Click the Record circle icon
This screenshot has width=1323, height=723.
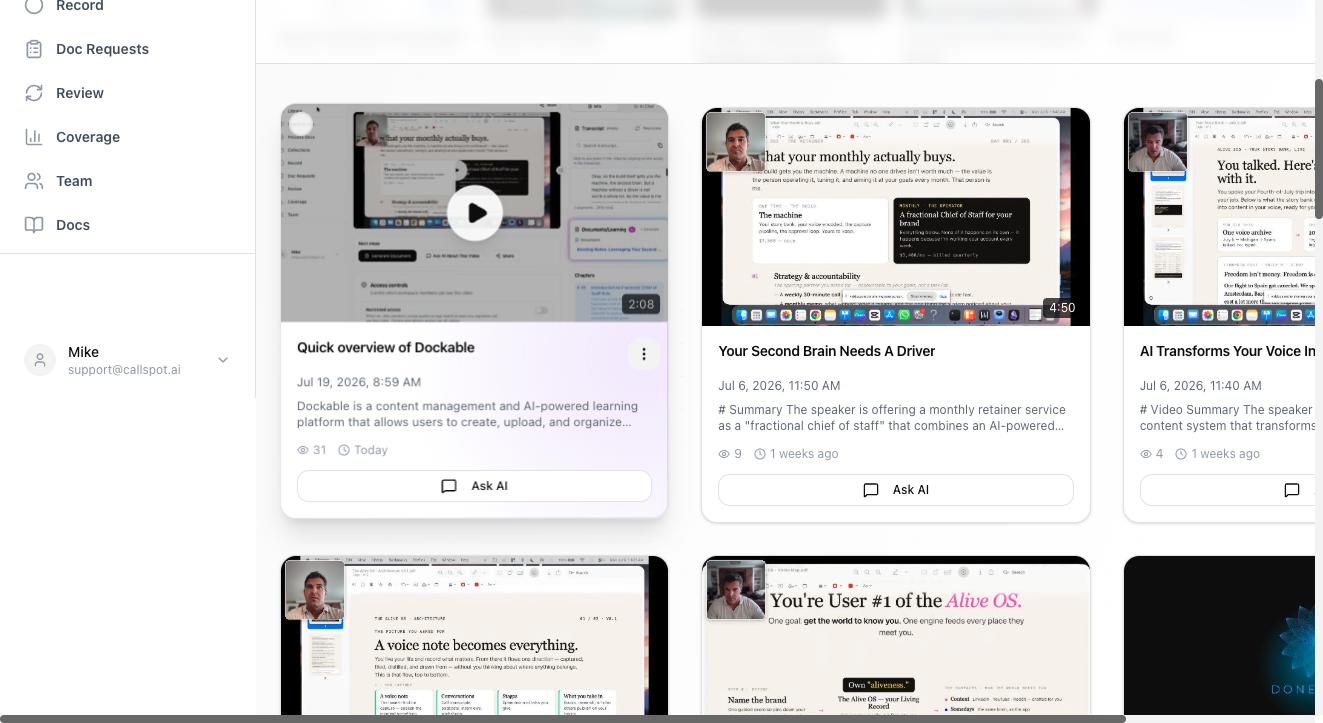pyautogui.click(x=34, y=6)
